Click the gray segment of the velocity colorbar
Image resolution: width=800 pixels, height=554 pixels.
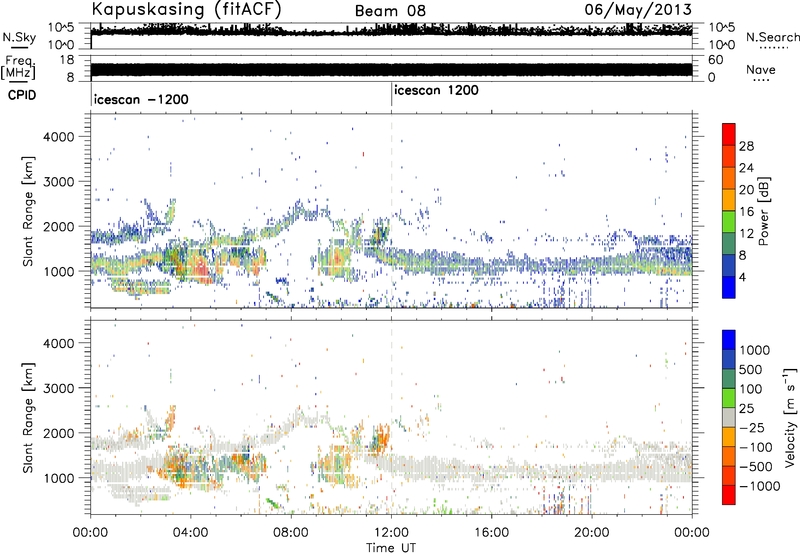tap(729, 417)
